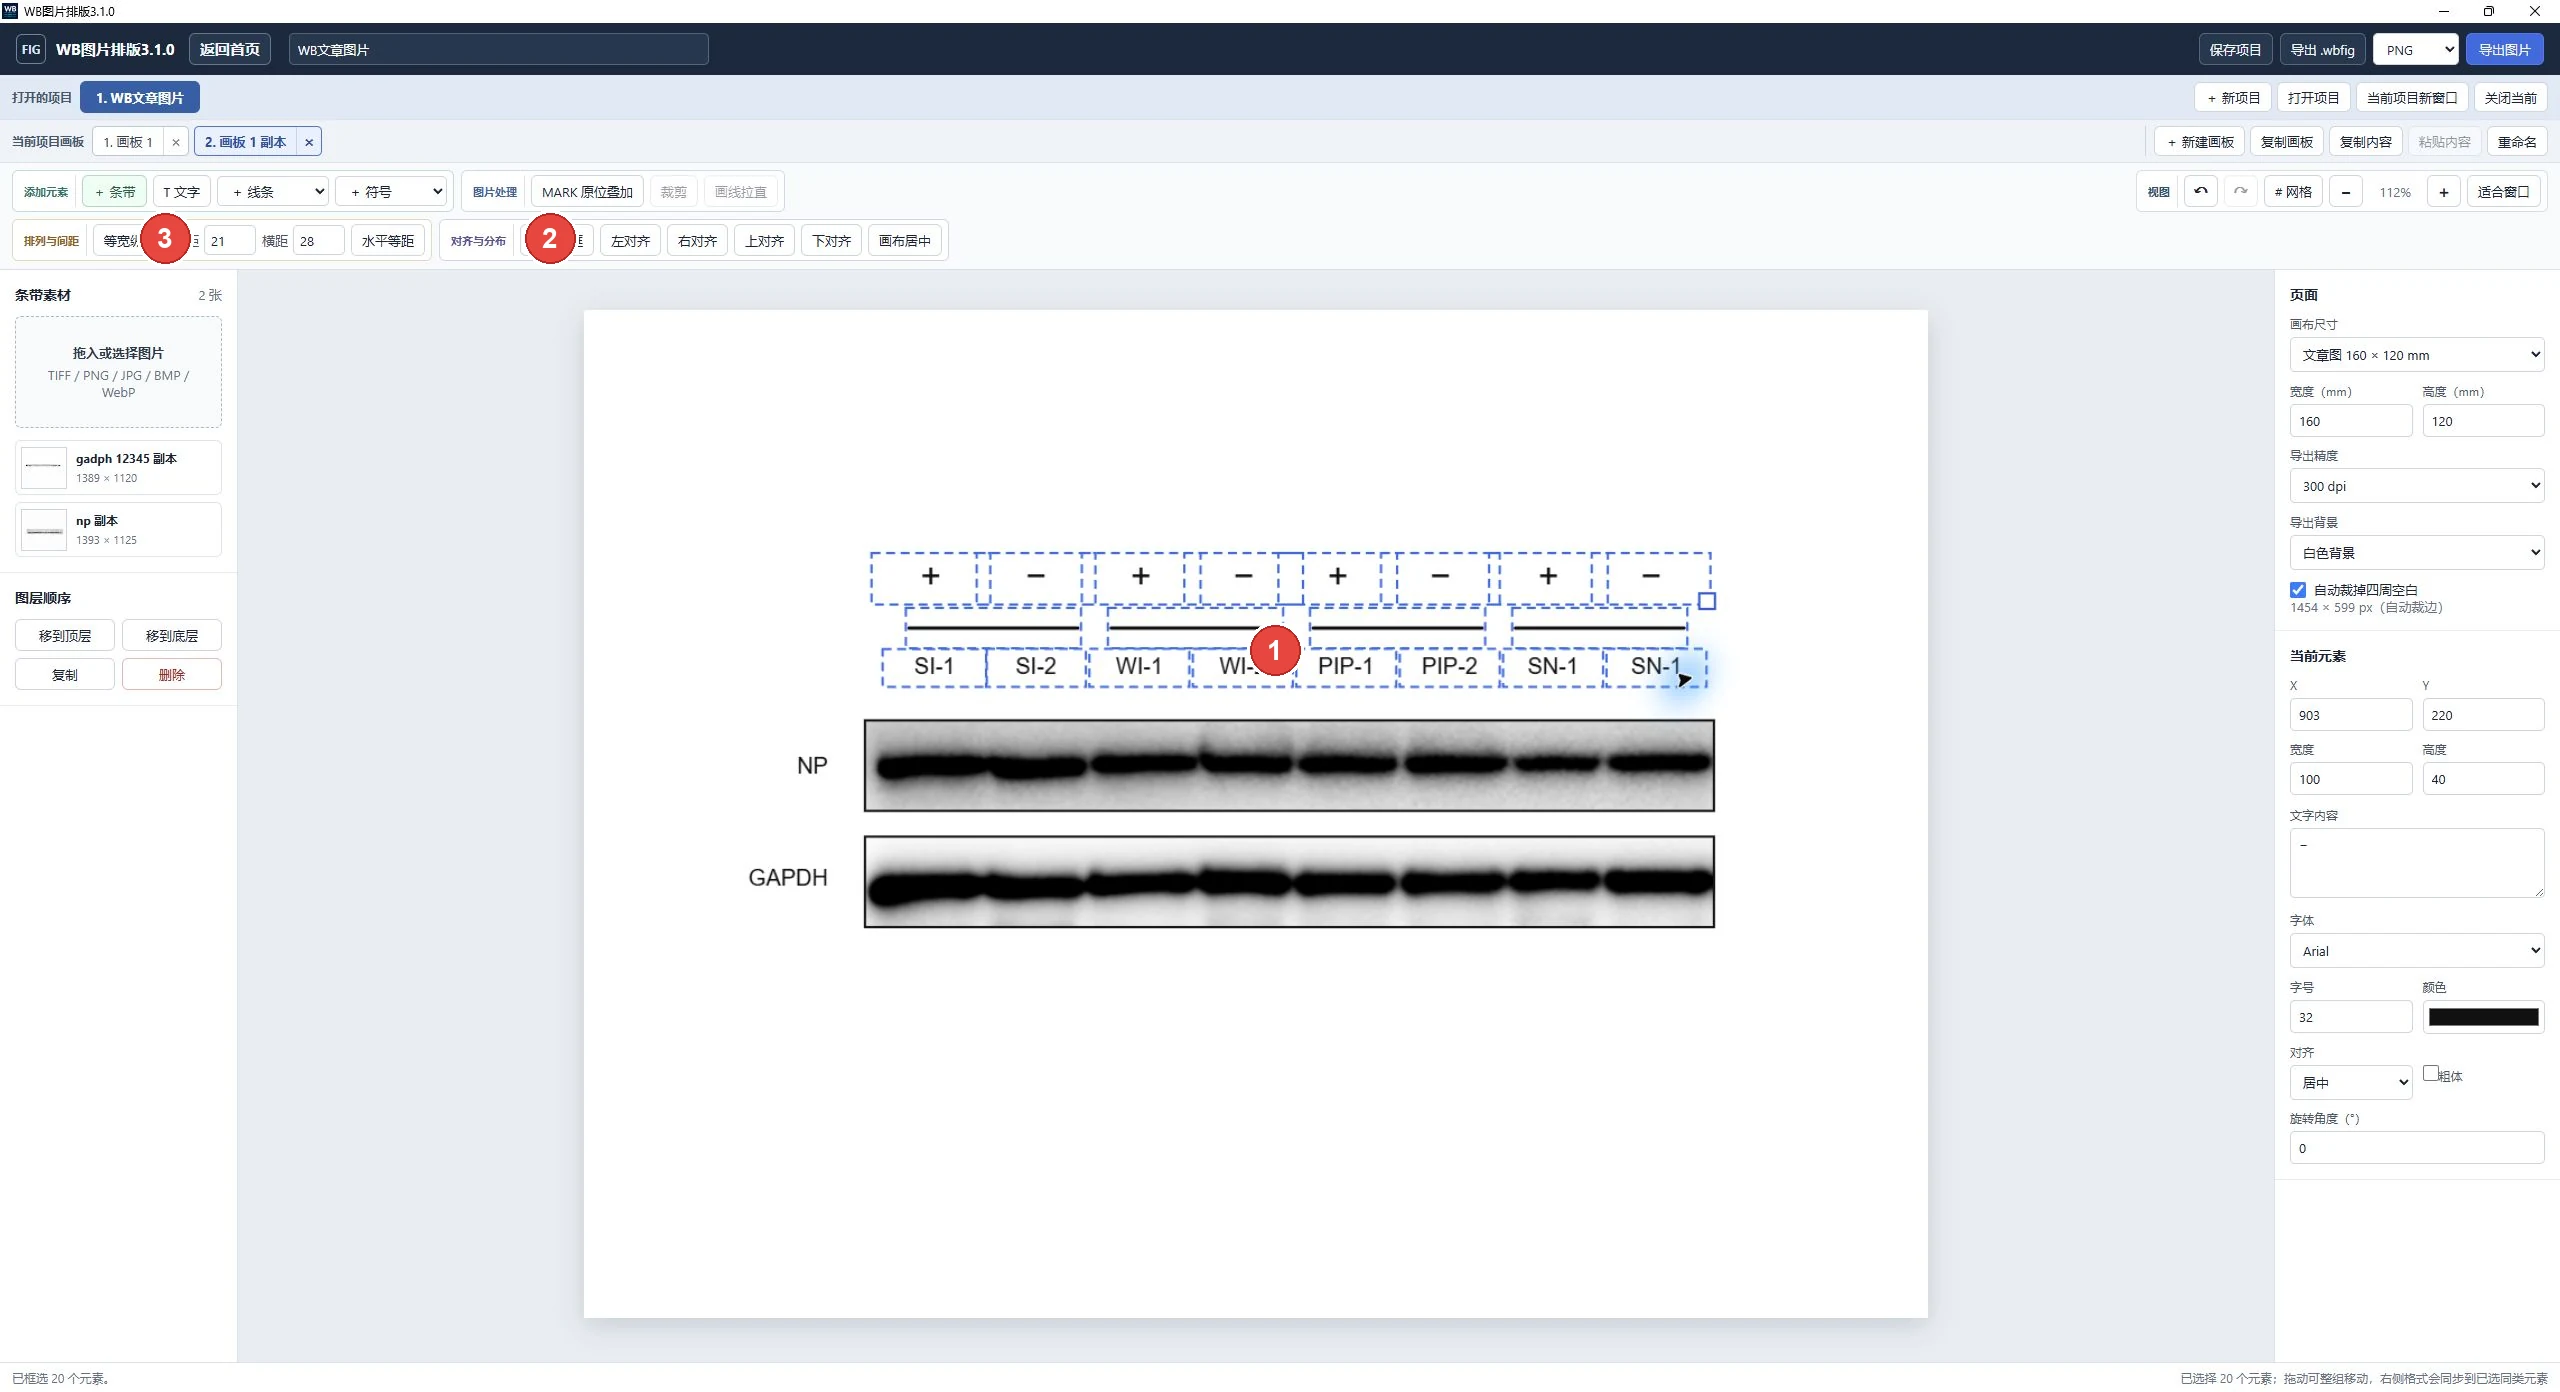Viewport: 2560px width, 1392px height.
Task: Enable the 粗体 bold checkbox
Action: (2430, 1073)
